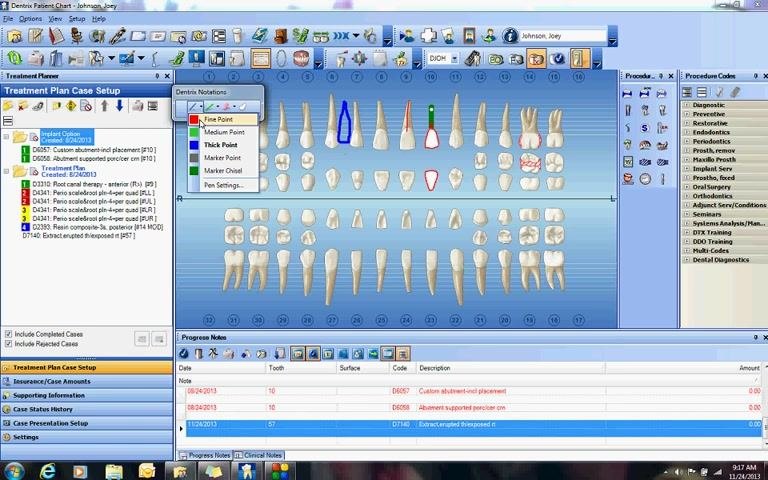The width and height of the screenshot is (768, 480).
Task: Click the green dollar-sign icon in top toolbar
Action: click(300, 36)
